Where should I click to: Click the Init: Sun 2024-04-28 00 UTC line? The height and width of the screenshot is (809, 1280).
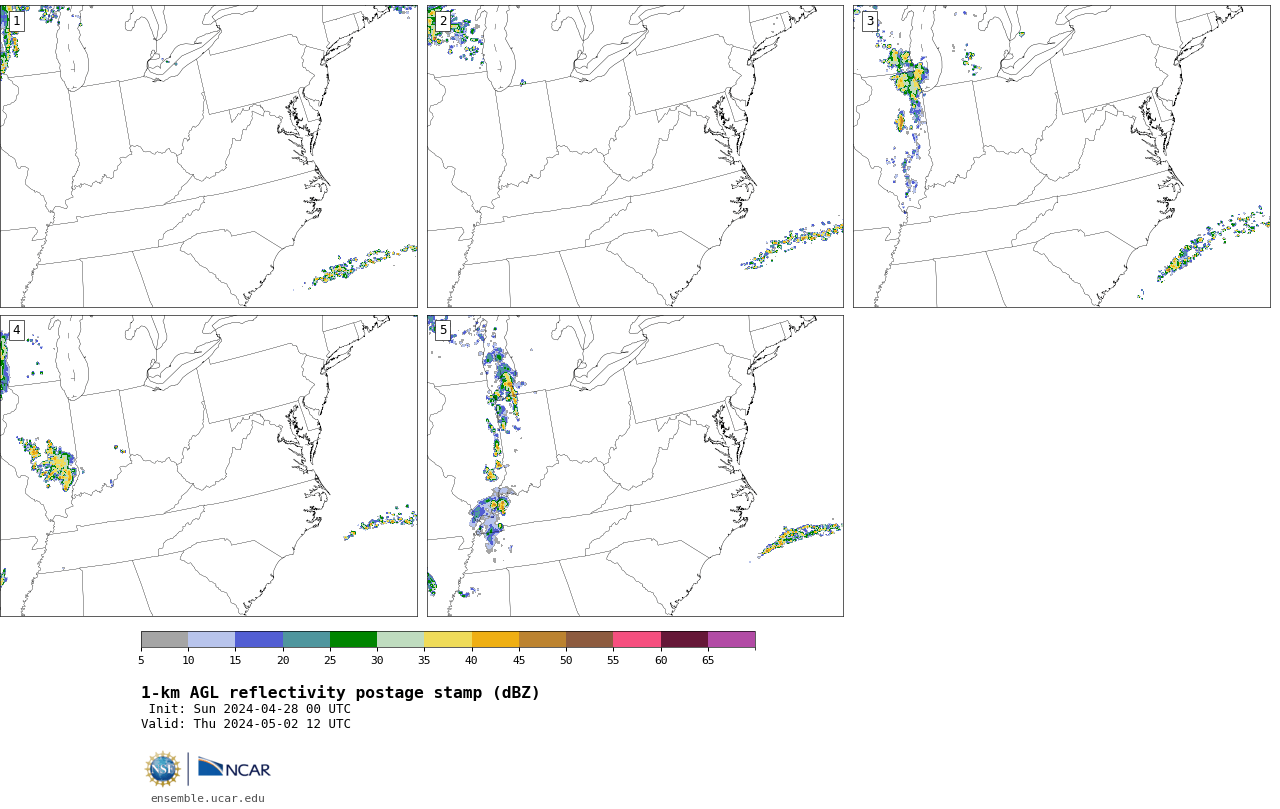[250, 709]
